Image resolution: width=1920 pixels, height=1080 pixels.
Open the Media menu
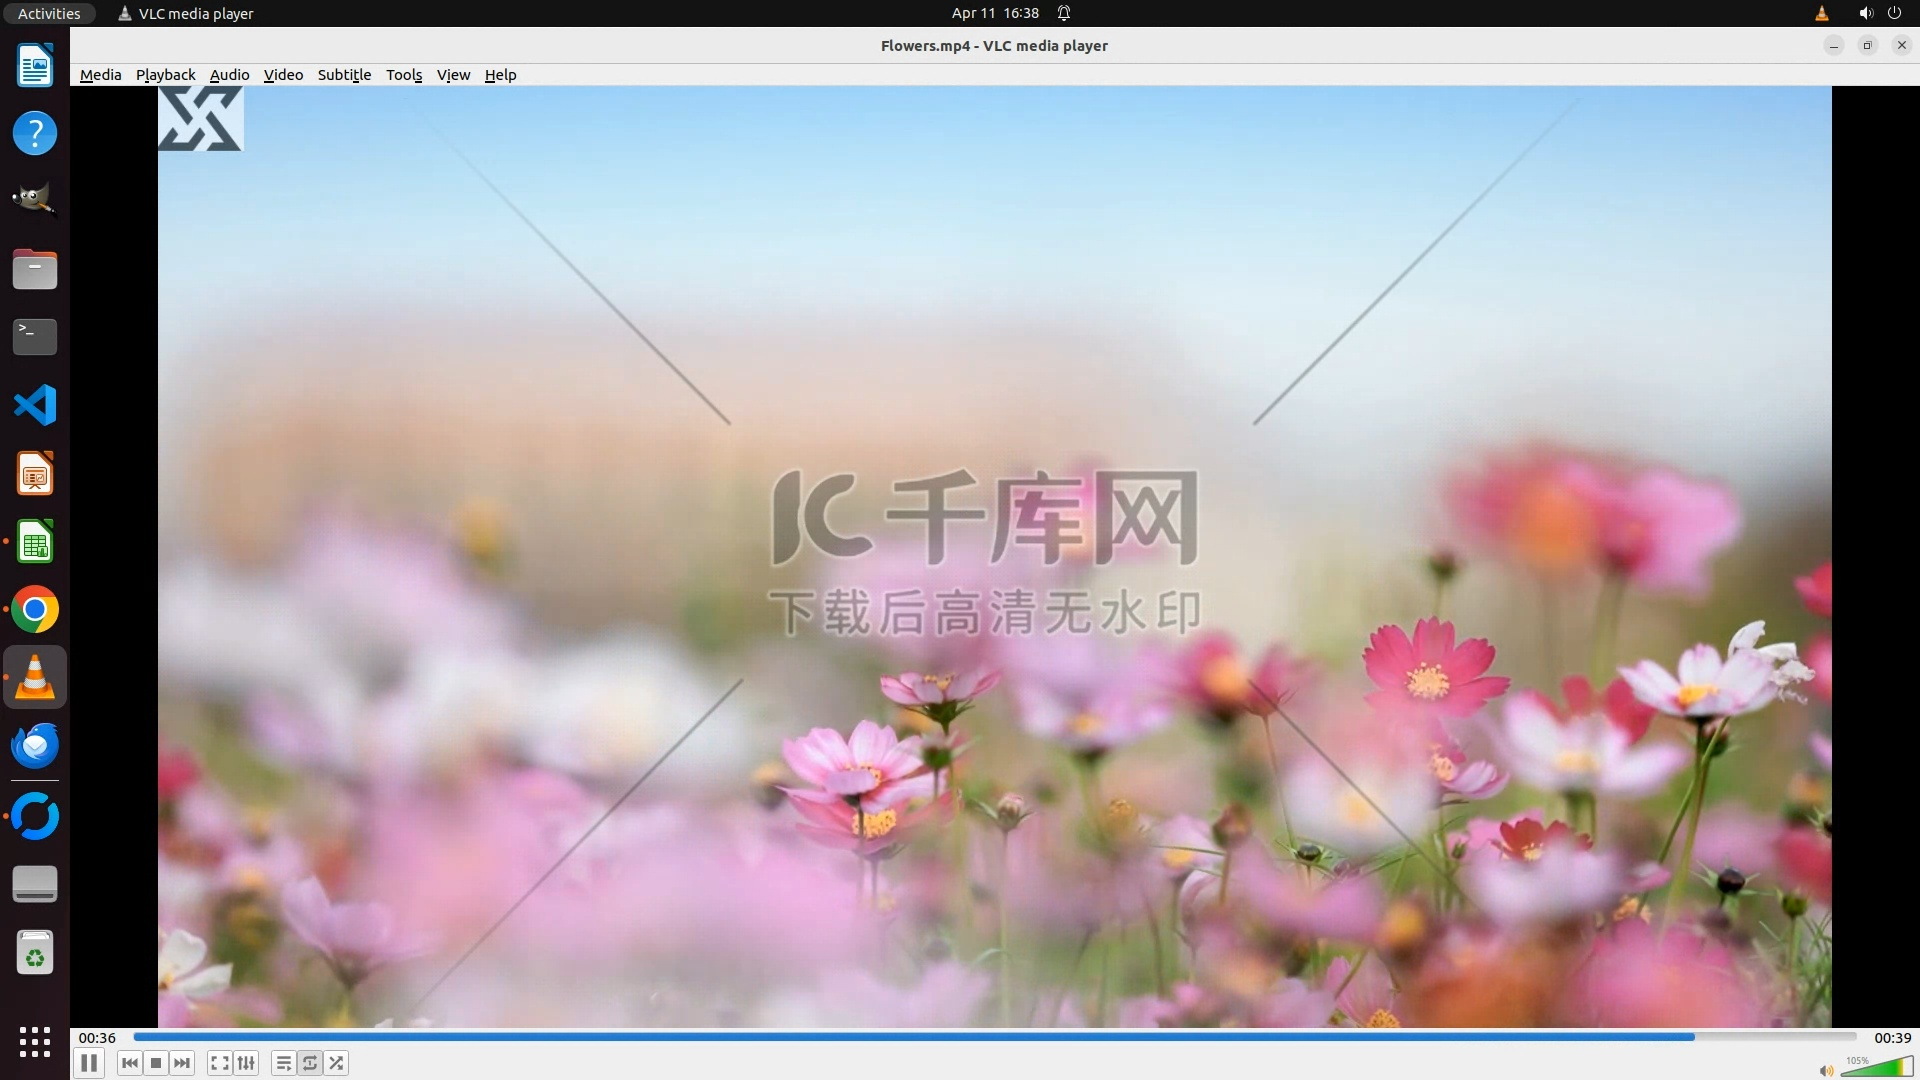(100, 75)
